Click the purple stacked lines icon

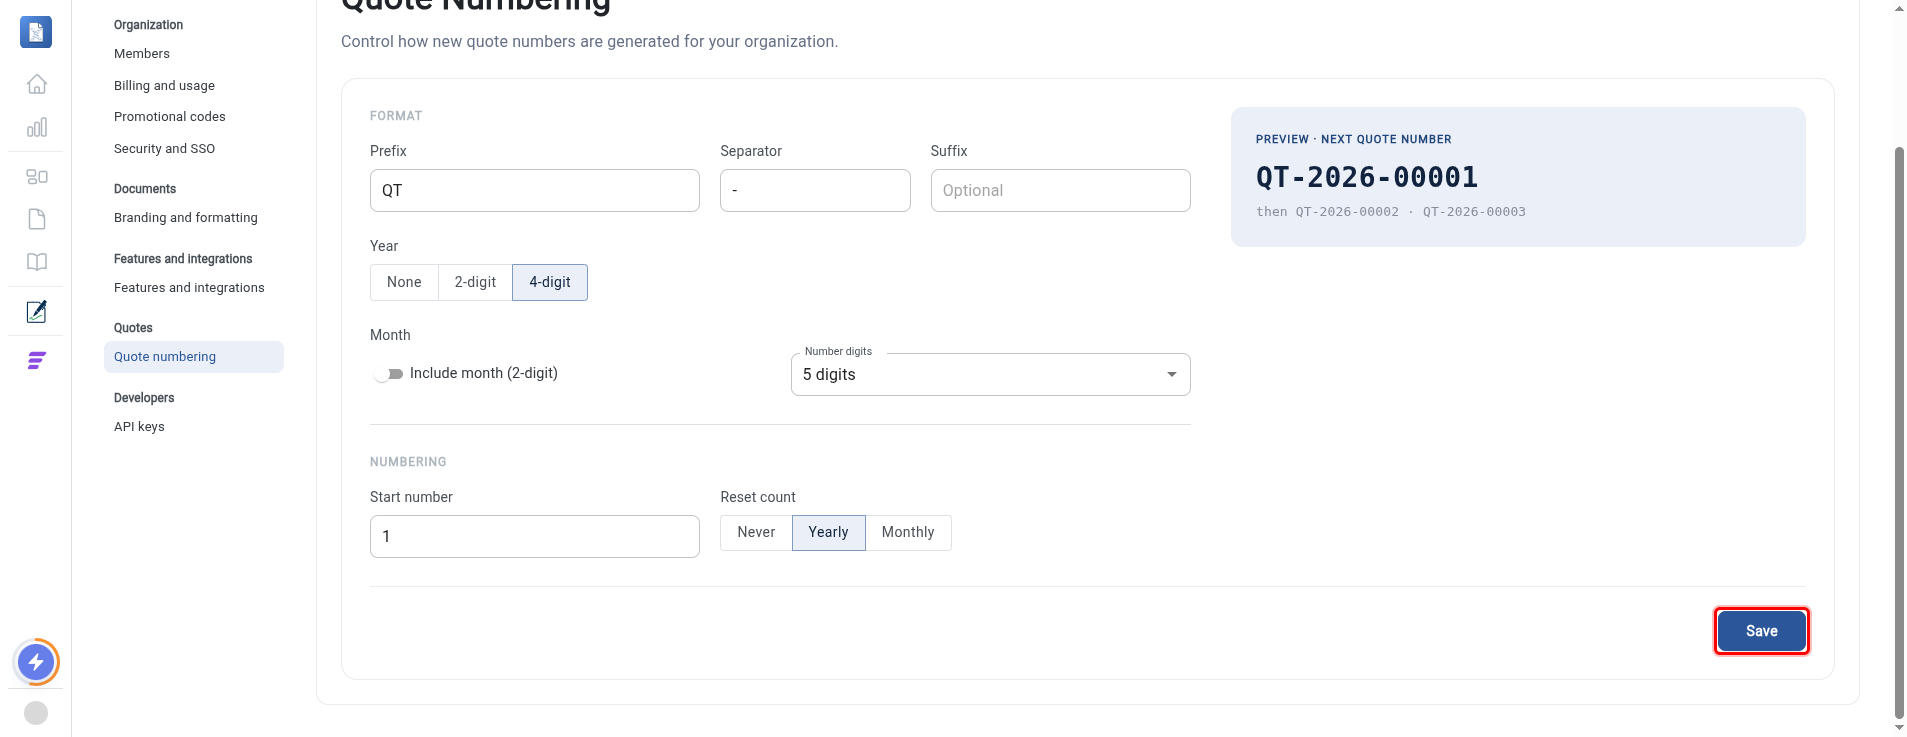click(37, 361)
